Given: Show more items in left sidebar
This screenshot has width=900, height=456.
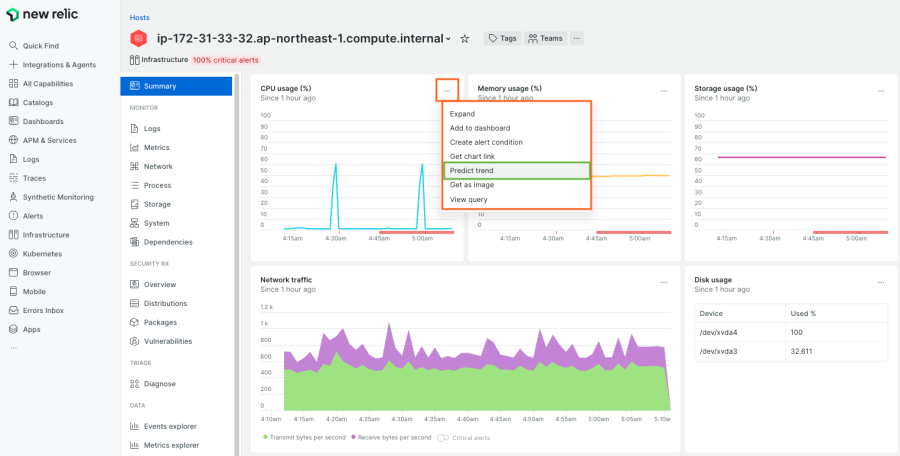Looking at the screenshot, I should pyautogui.click(x=13, y=348).
